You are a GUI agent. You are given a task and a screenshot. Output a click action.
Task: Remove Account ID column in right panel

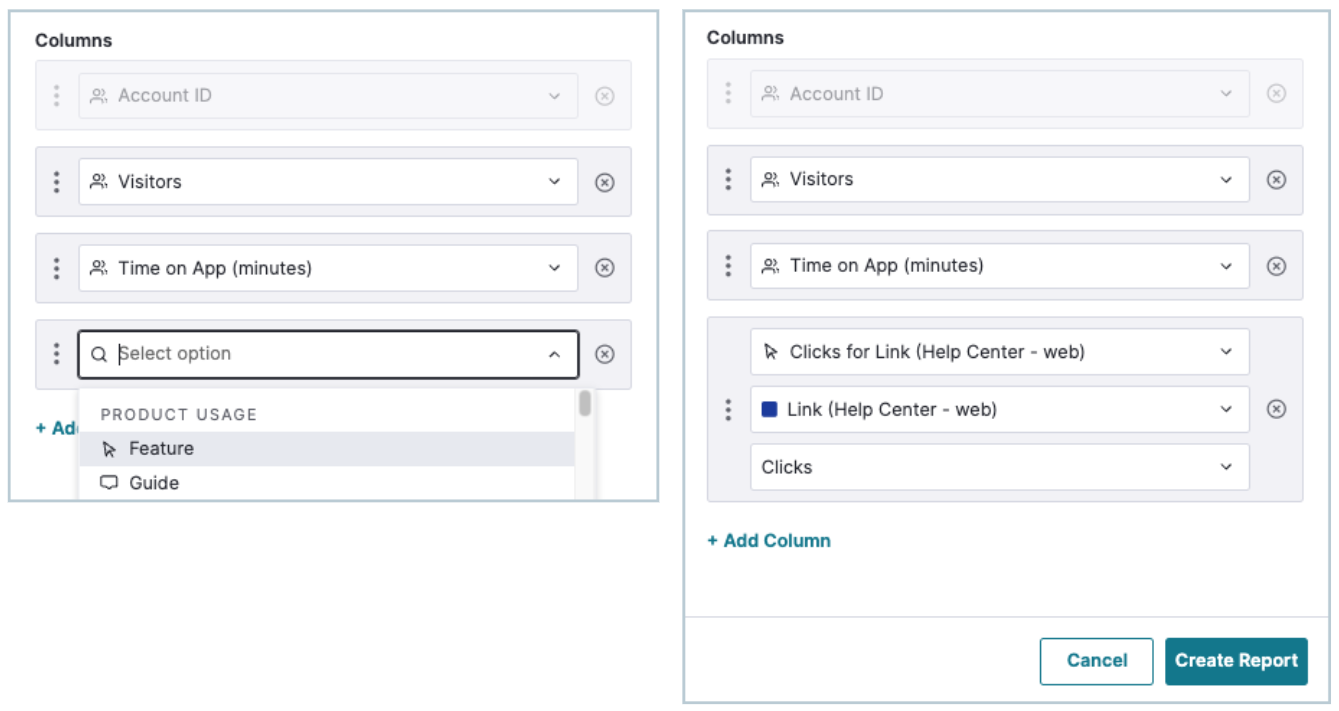tap(1276, 93)
